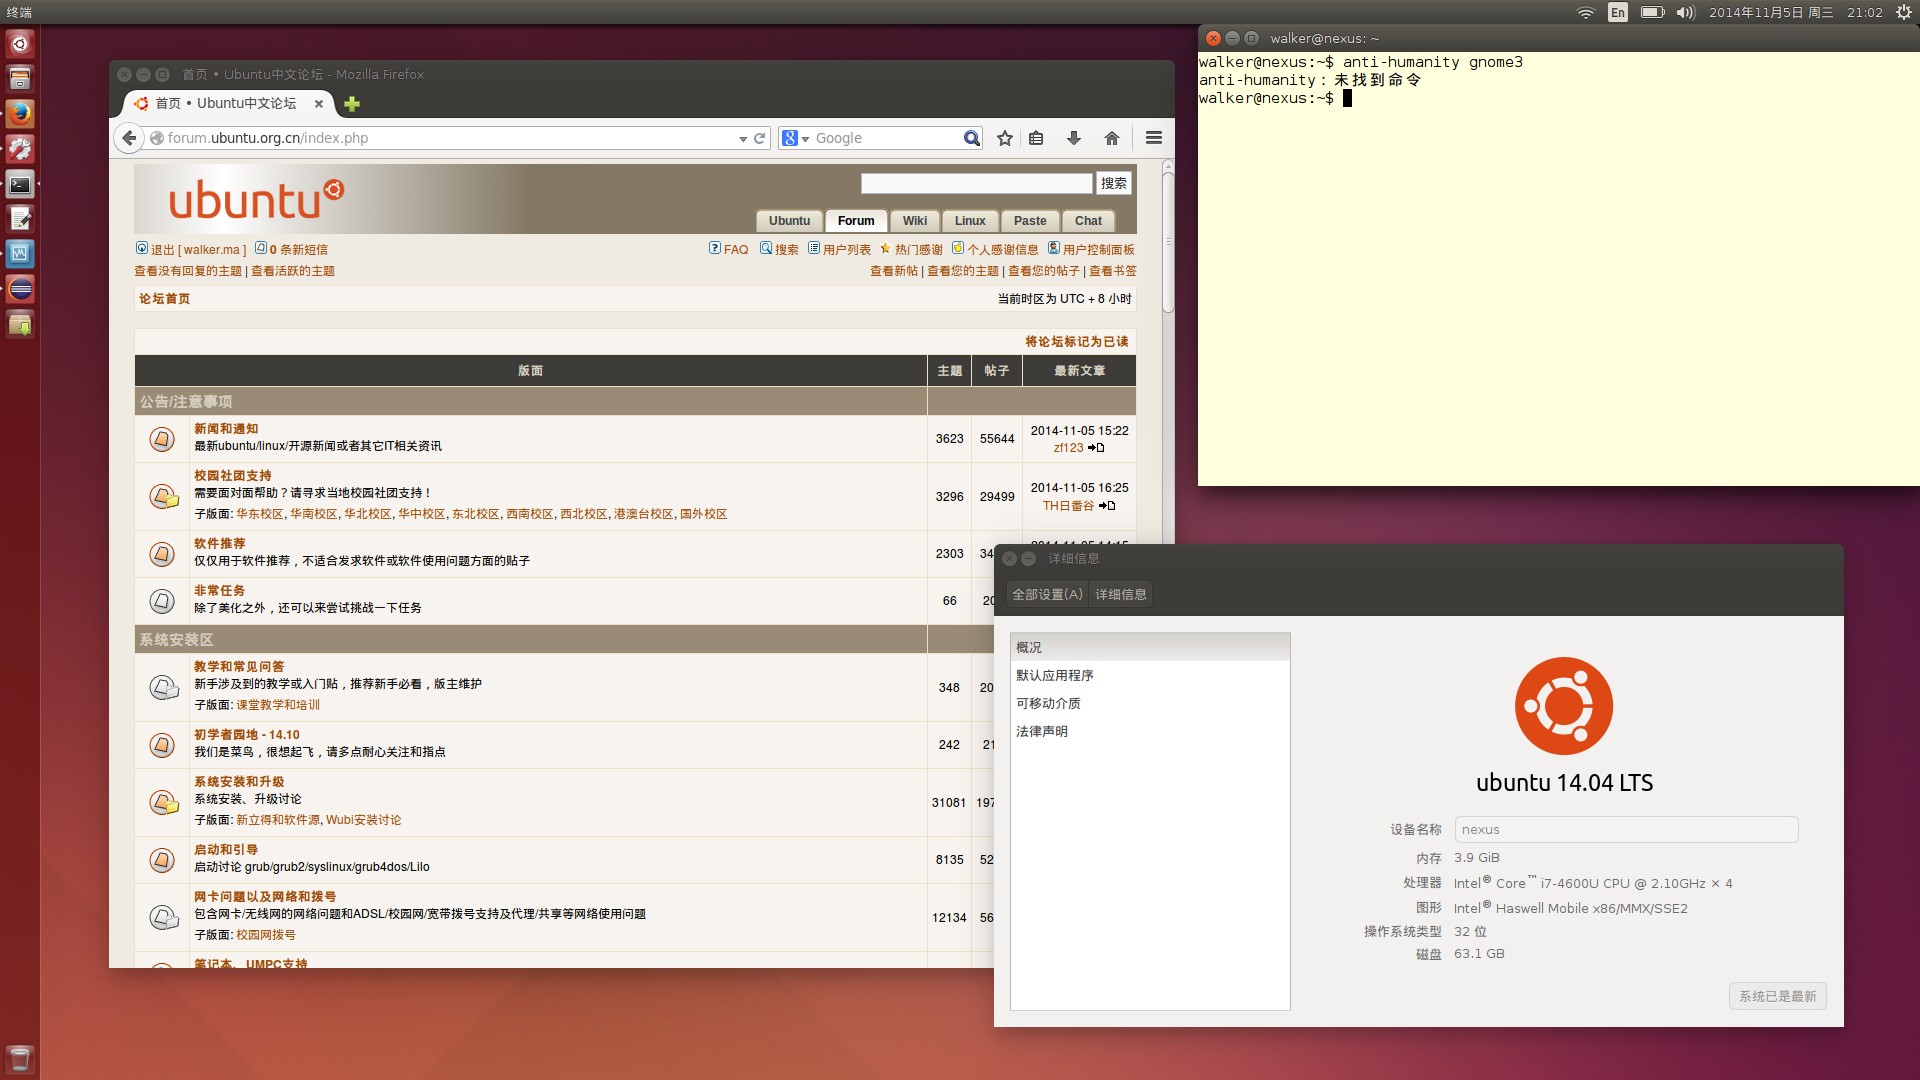Close the Ubuntu中文论坛 tab
1920x1080 pixels.
[319, 104]
